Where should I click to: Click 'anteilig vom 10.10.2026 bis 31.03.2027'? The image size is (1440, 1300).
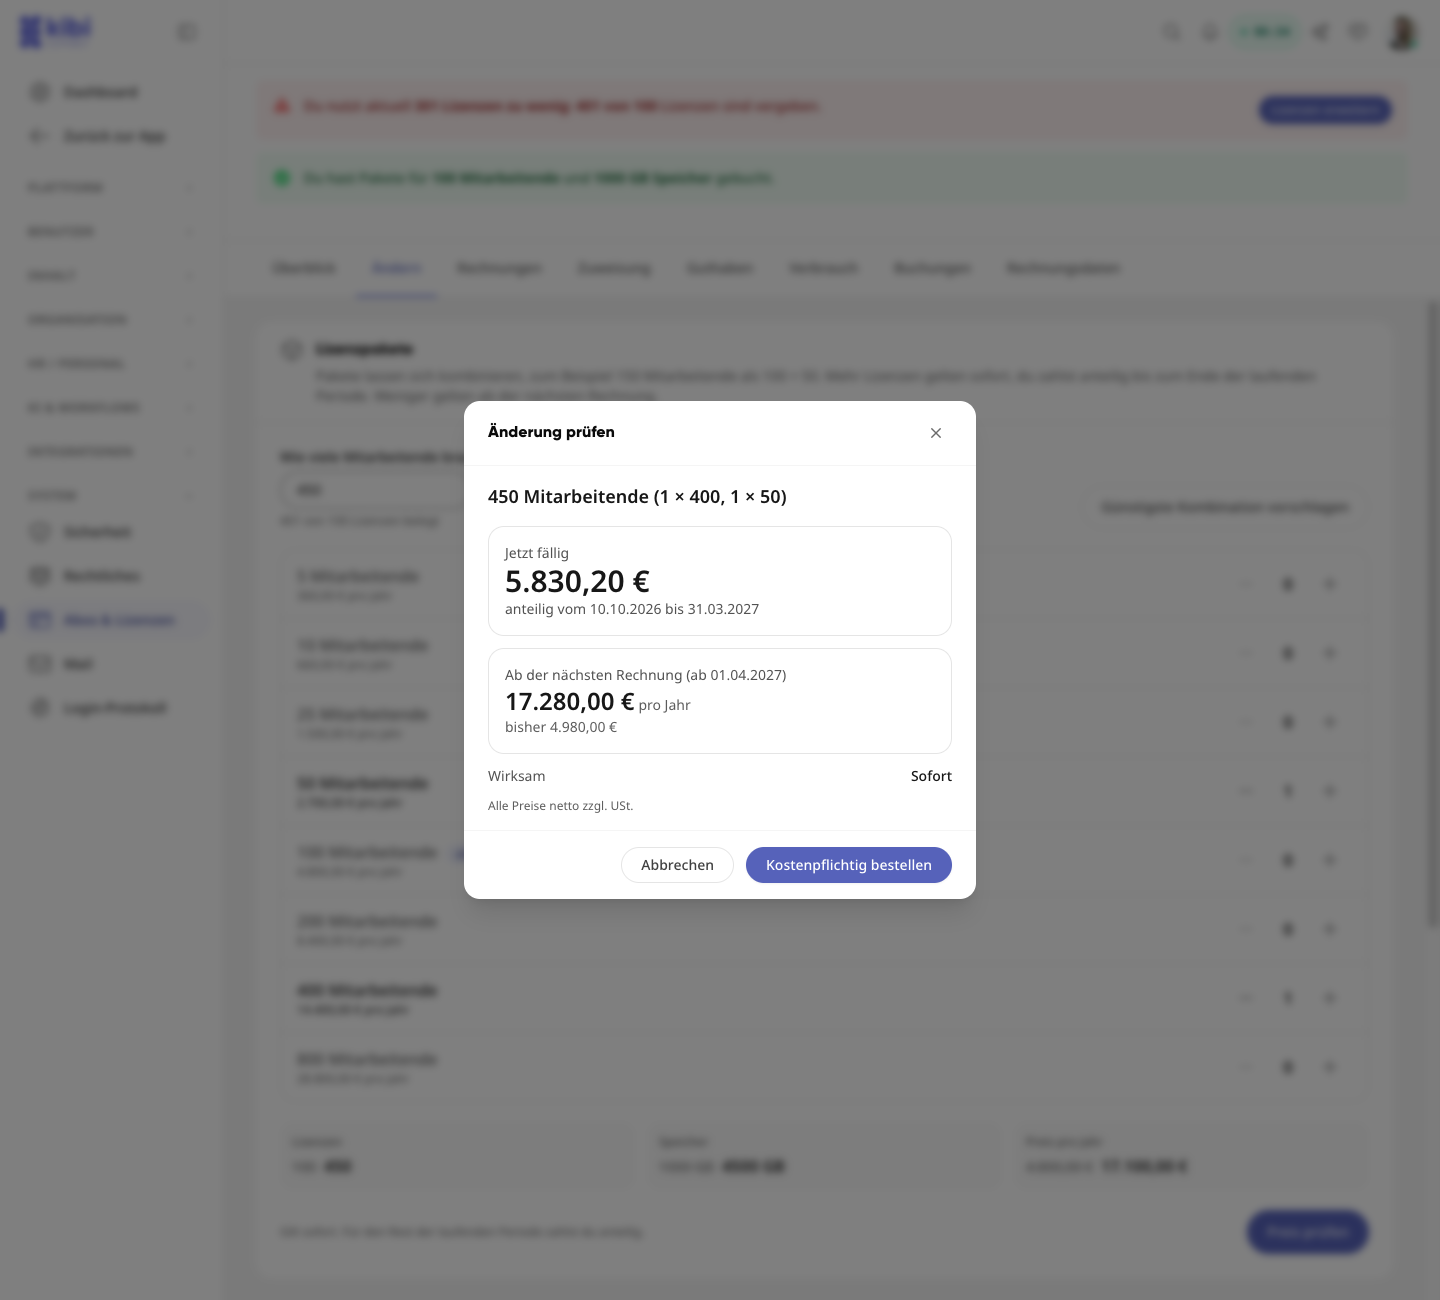click(632, 609)
